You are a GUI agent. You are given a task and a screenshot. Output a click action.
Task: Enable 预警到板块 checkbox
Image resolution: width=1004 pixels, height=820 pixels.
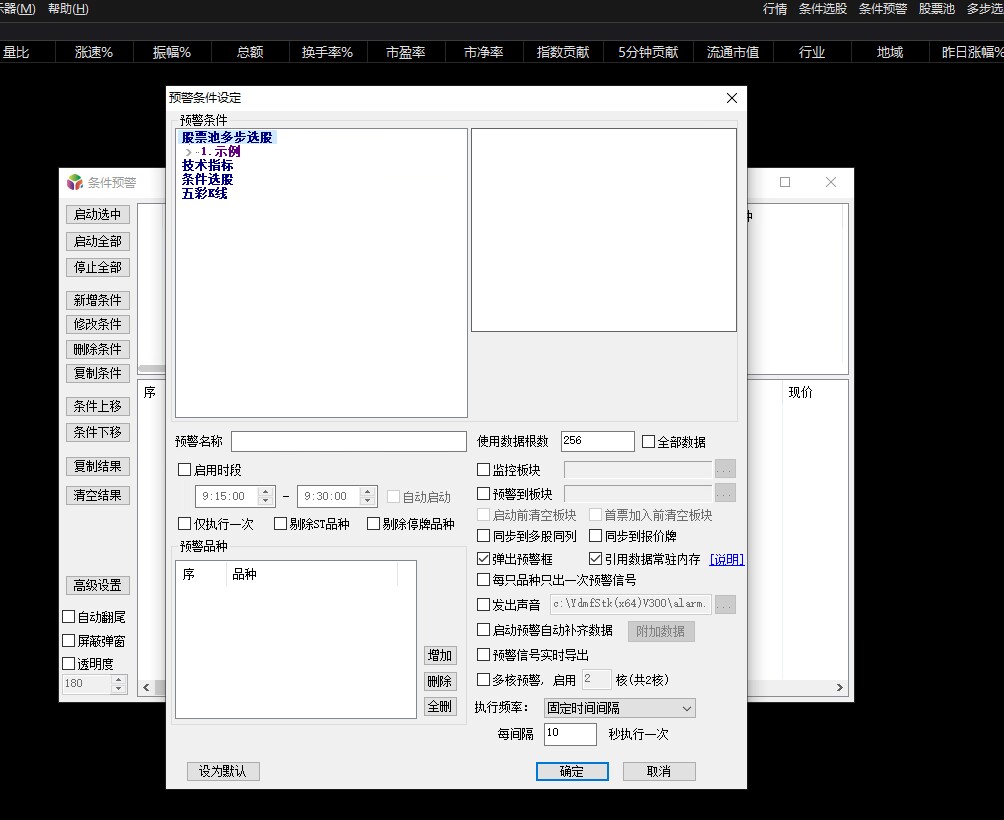click(483, 494)
